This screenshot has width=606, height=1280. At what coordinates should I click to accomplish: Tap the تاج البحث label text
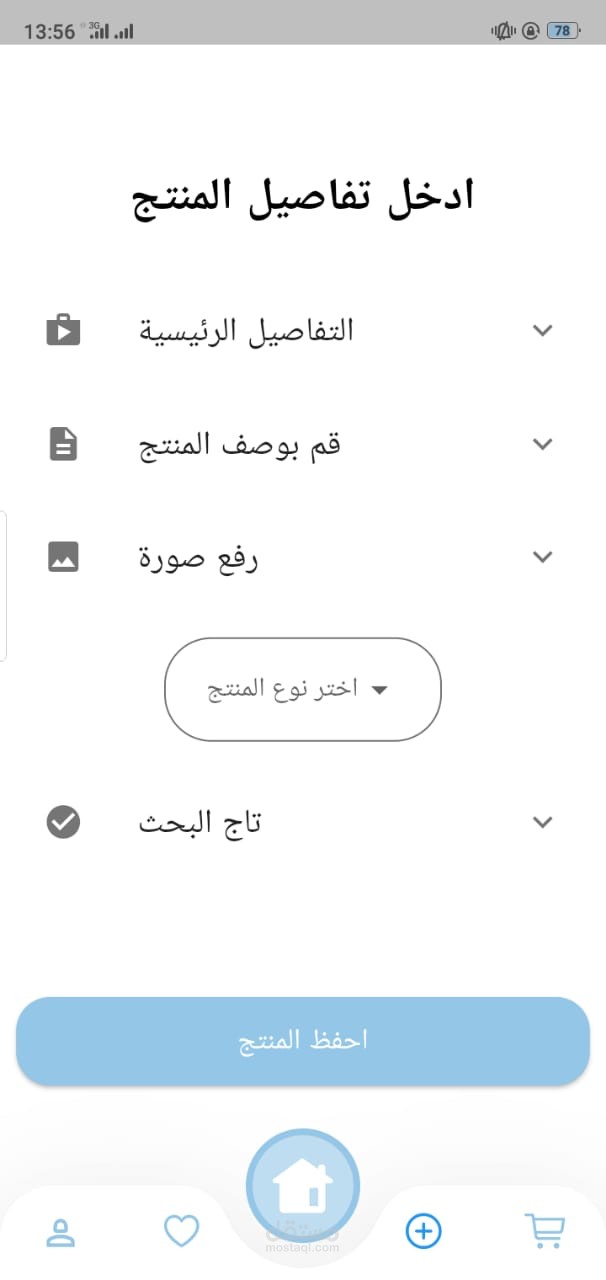(199, 823)
